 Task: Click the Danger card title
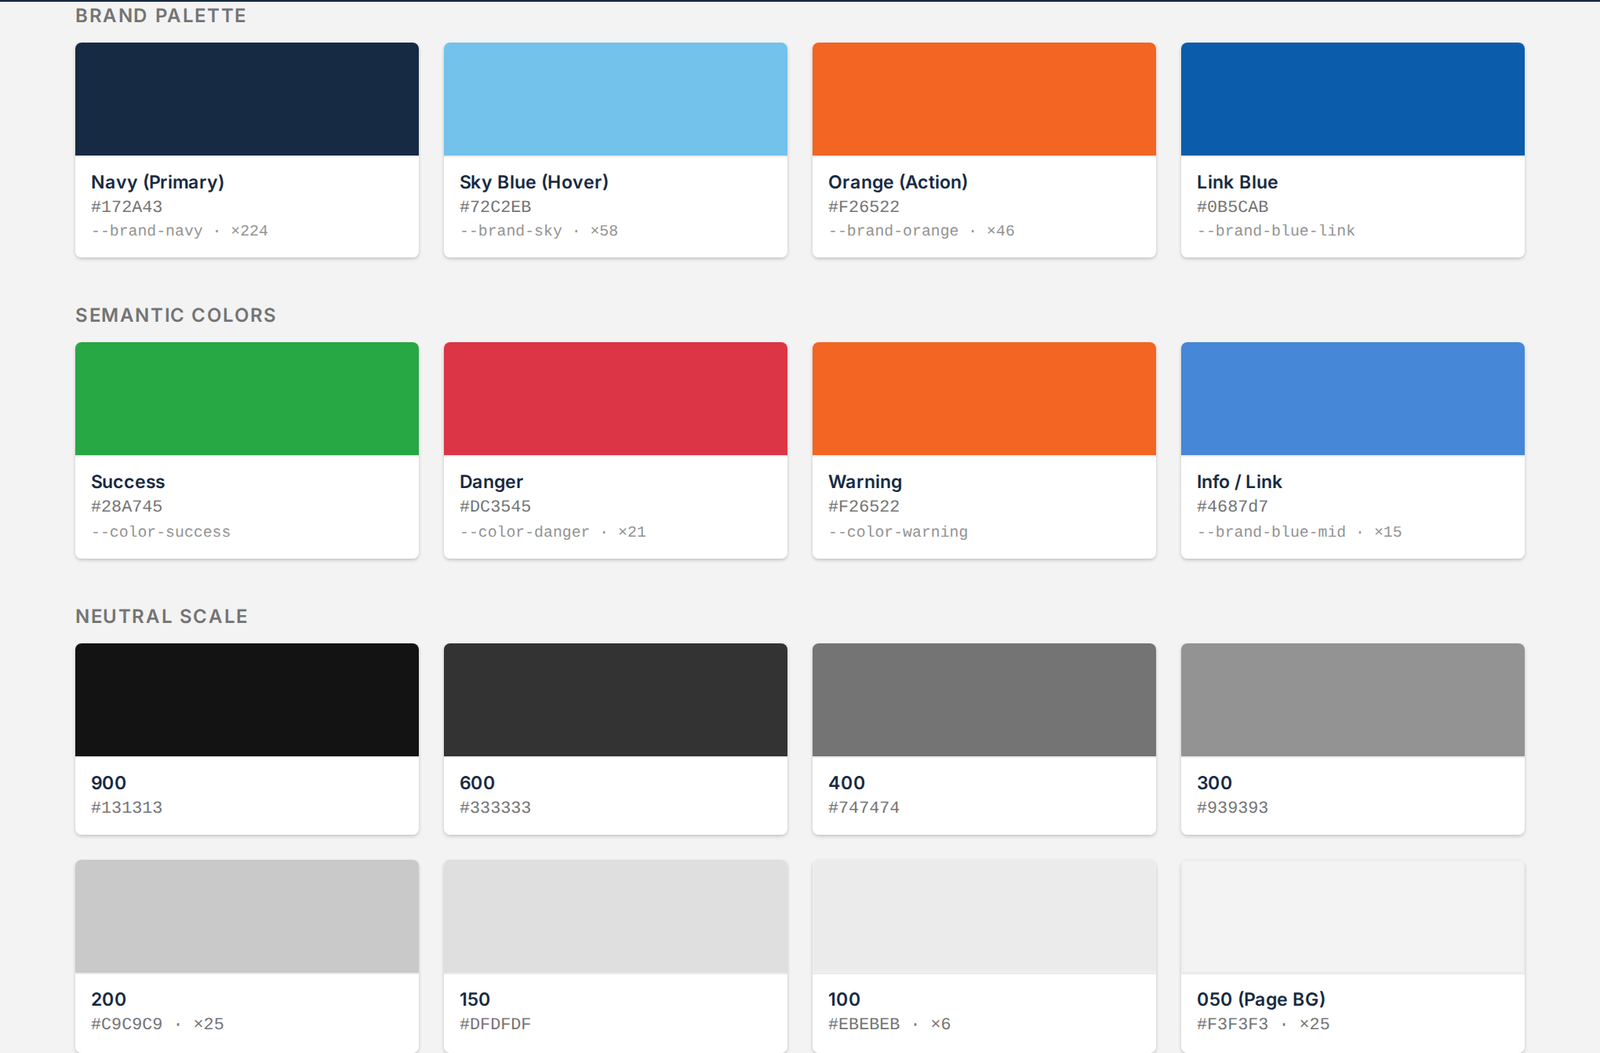coord(491,482)
